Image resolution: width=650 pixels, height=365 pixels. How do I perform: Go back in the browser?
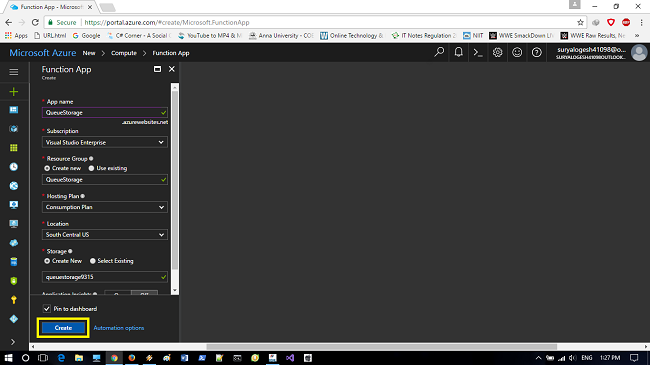click(9, 22)
